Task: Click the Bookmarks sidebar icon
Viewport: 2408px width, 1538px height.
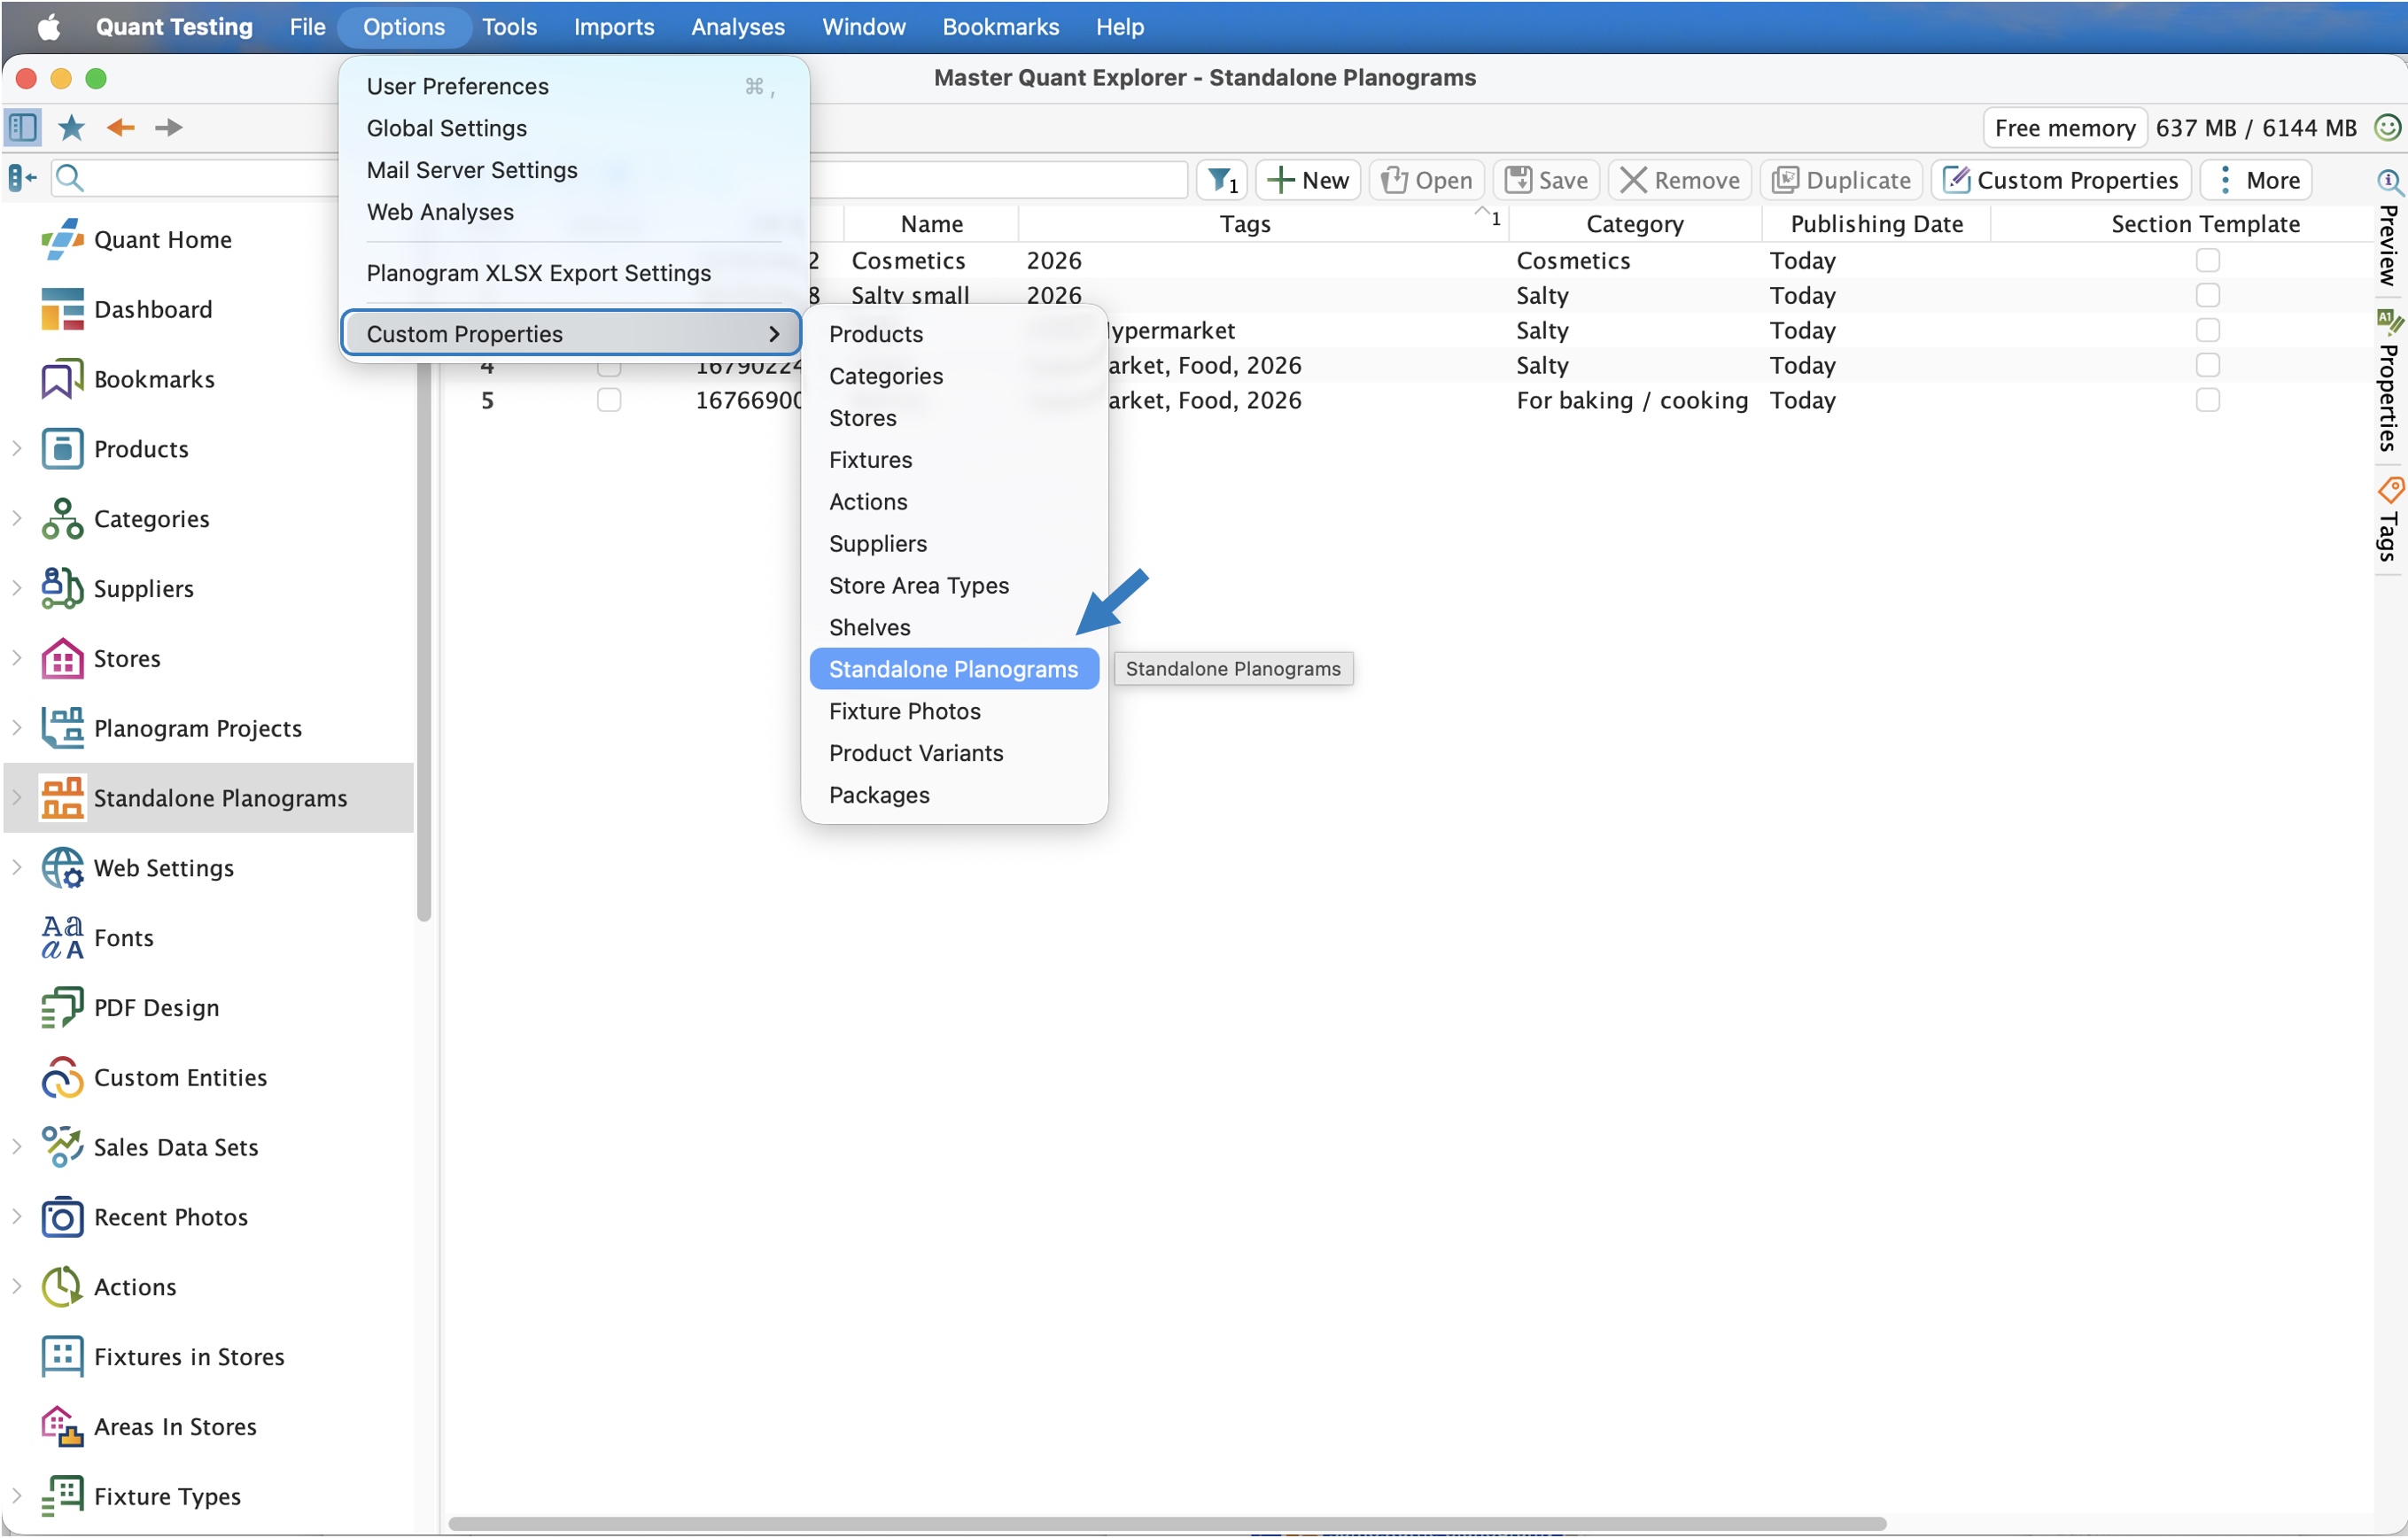Action: [x=62, y=380]
